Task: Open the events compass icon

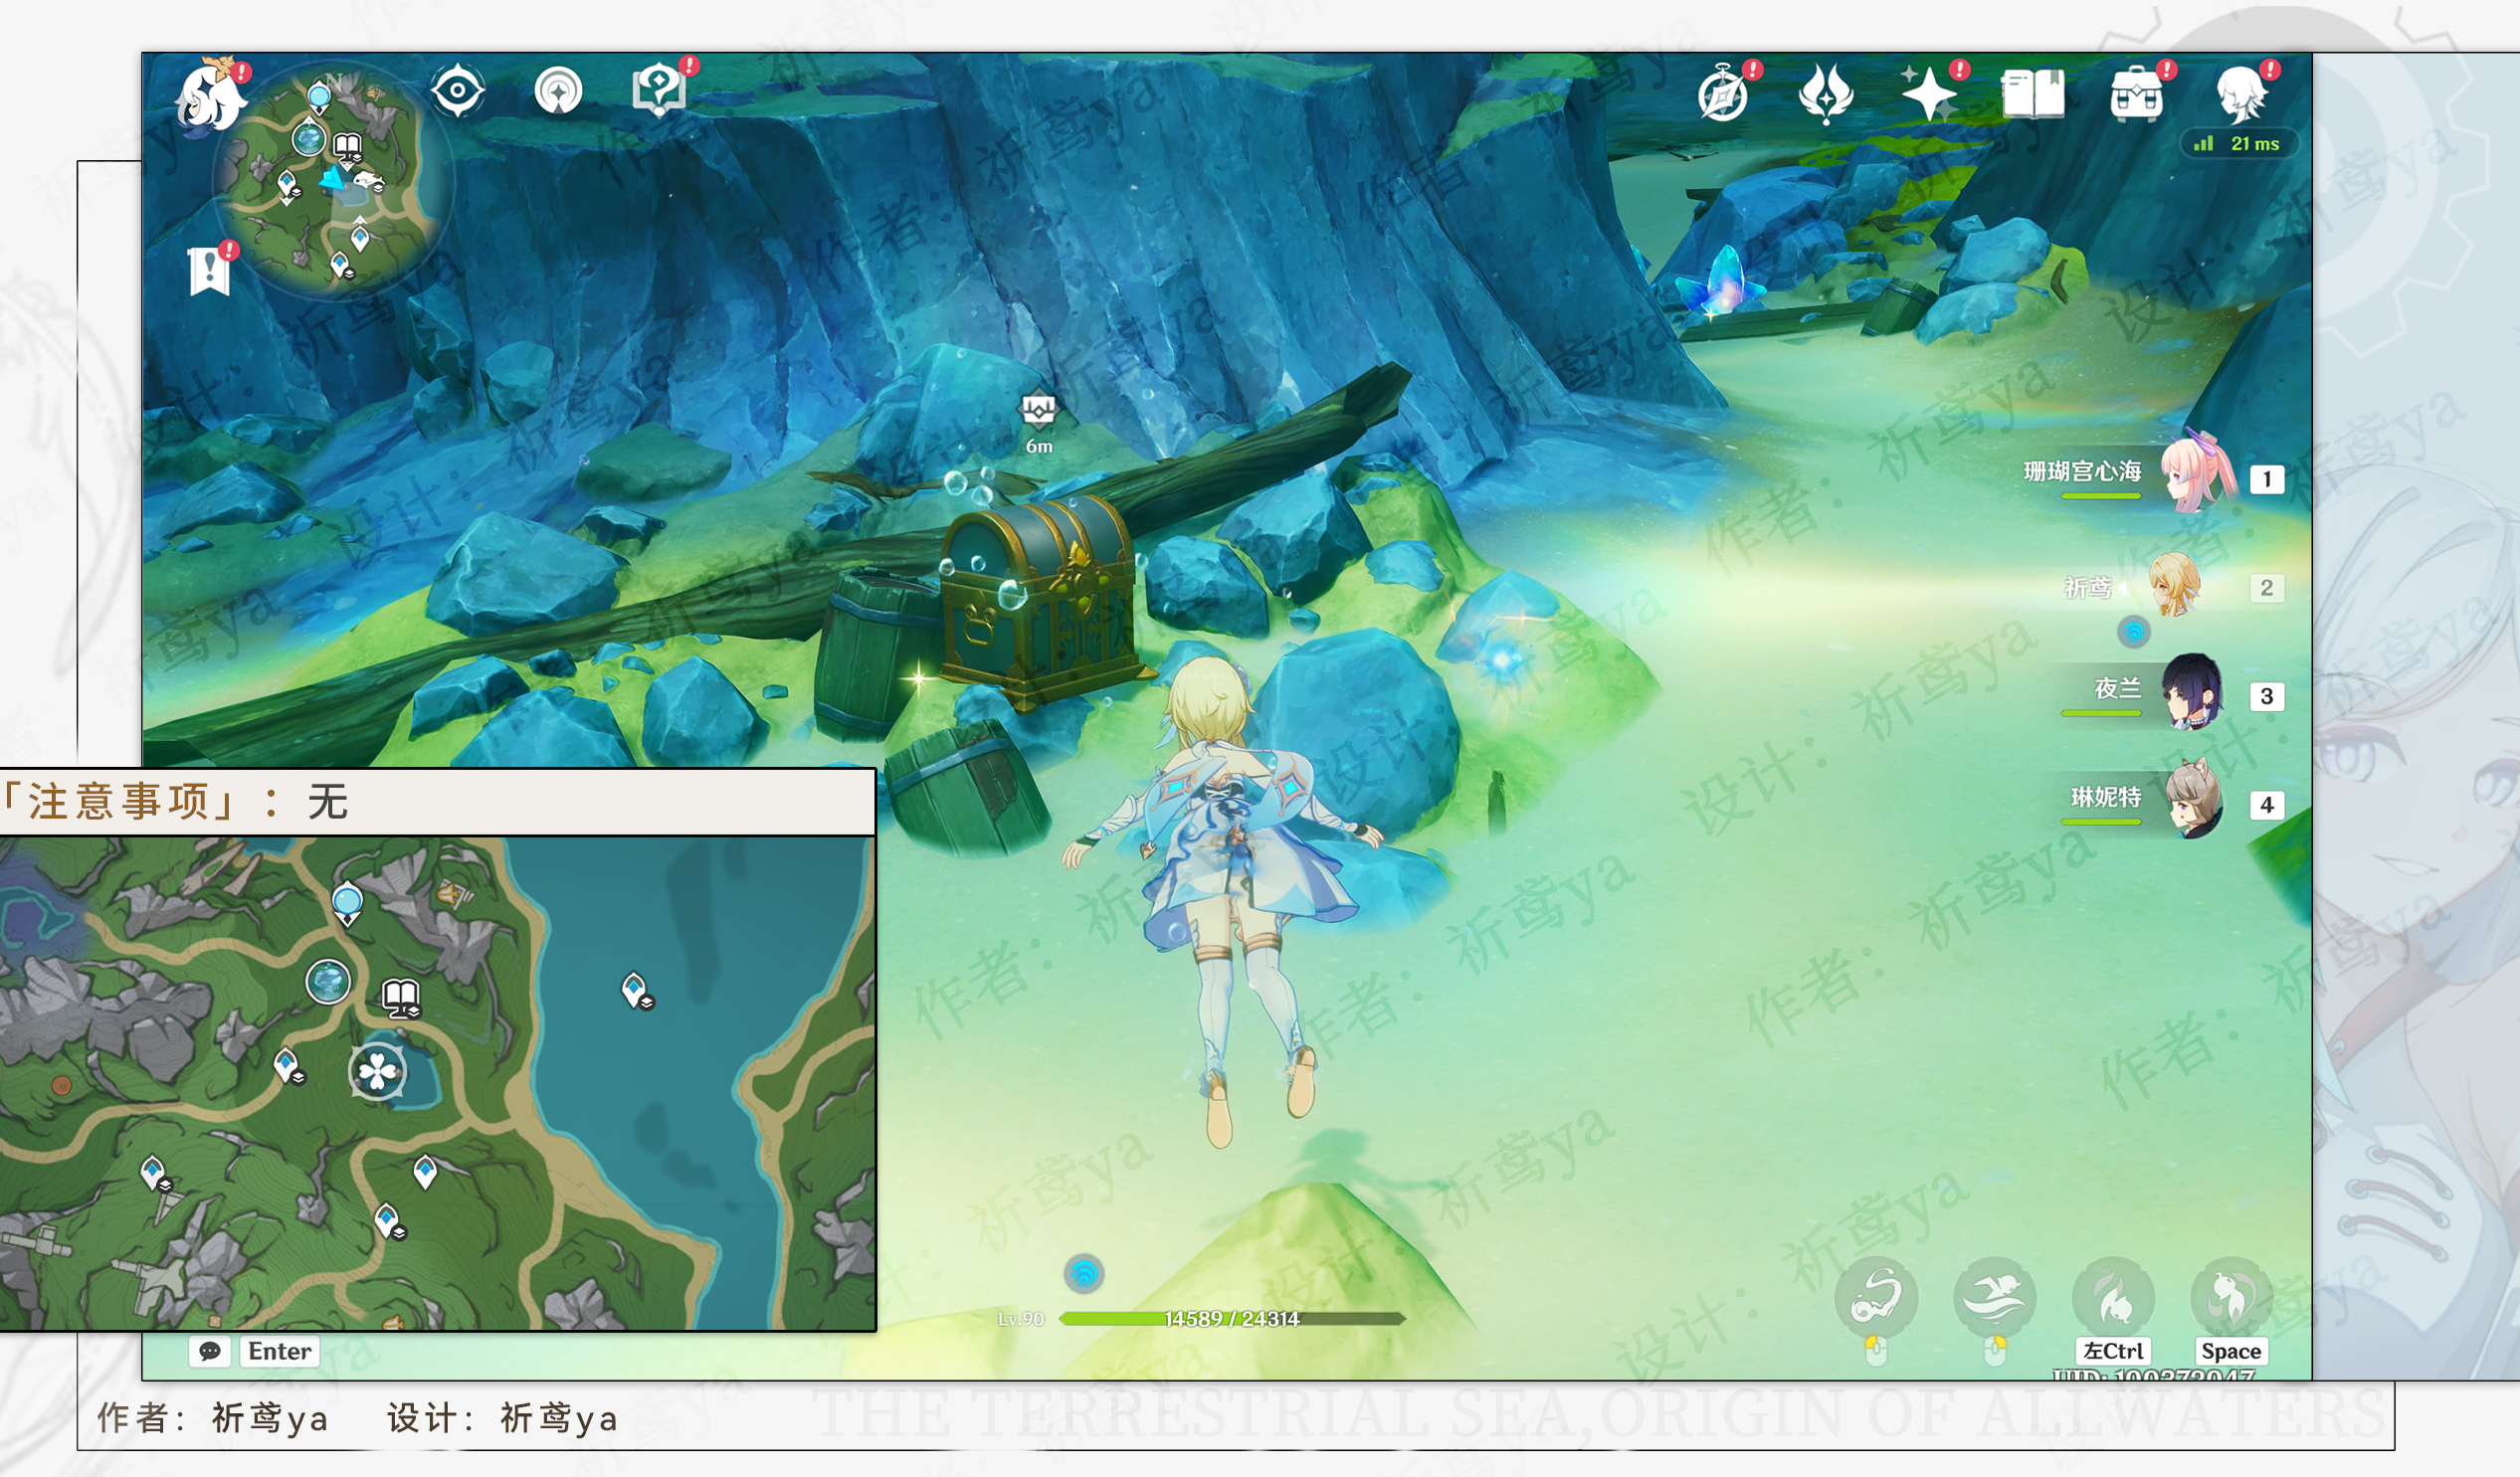Action: [x=1724, y=95]
